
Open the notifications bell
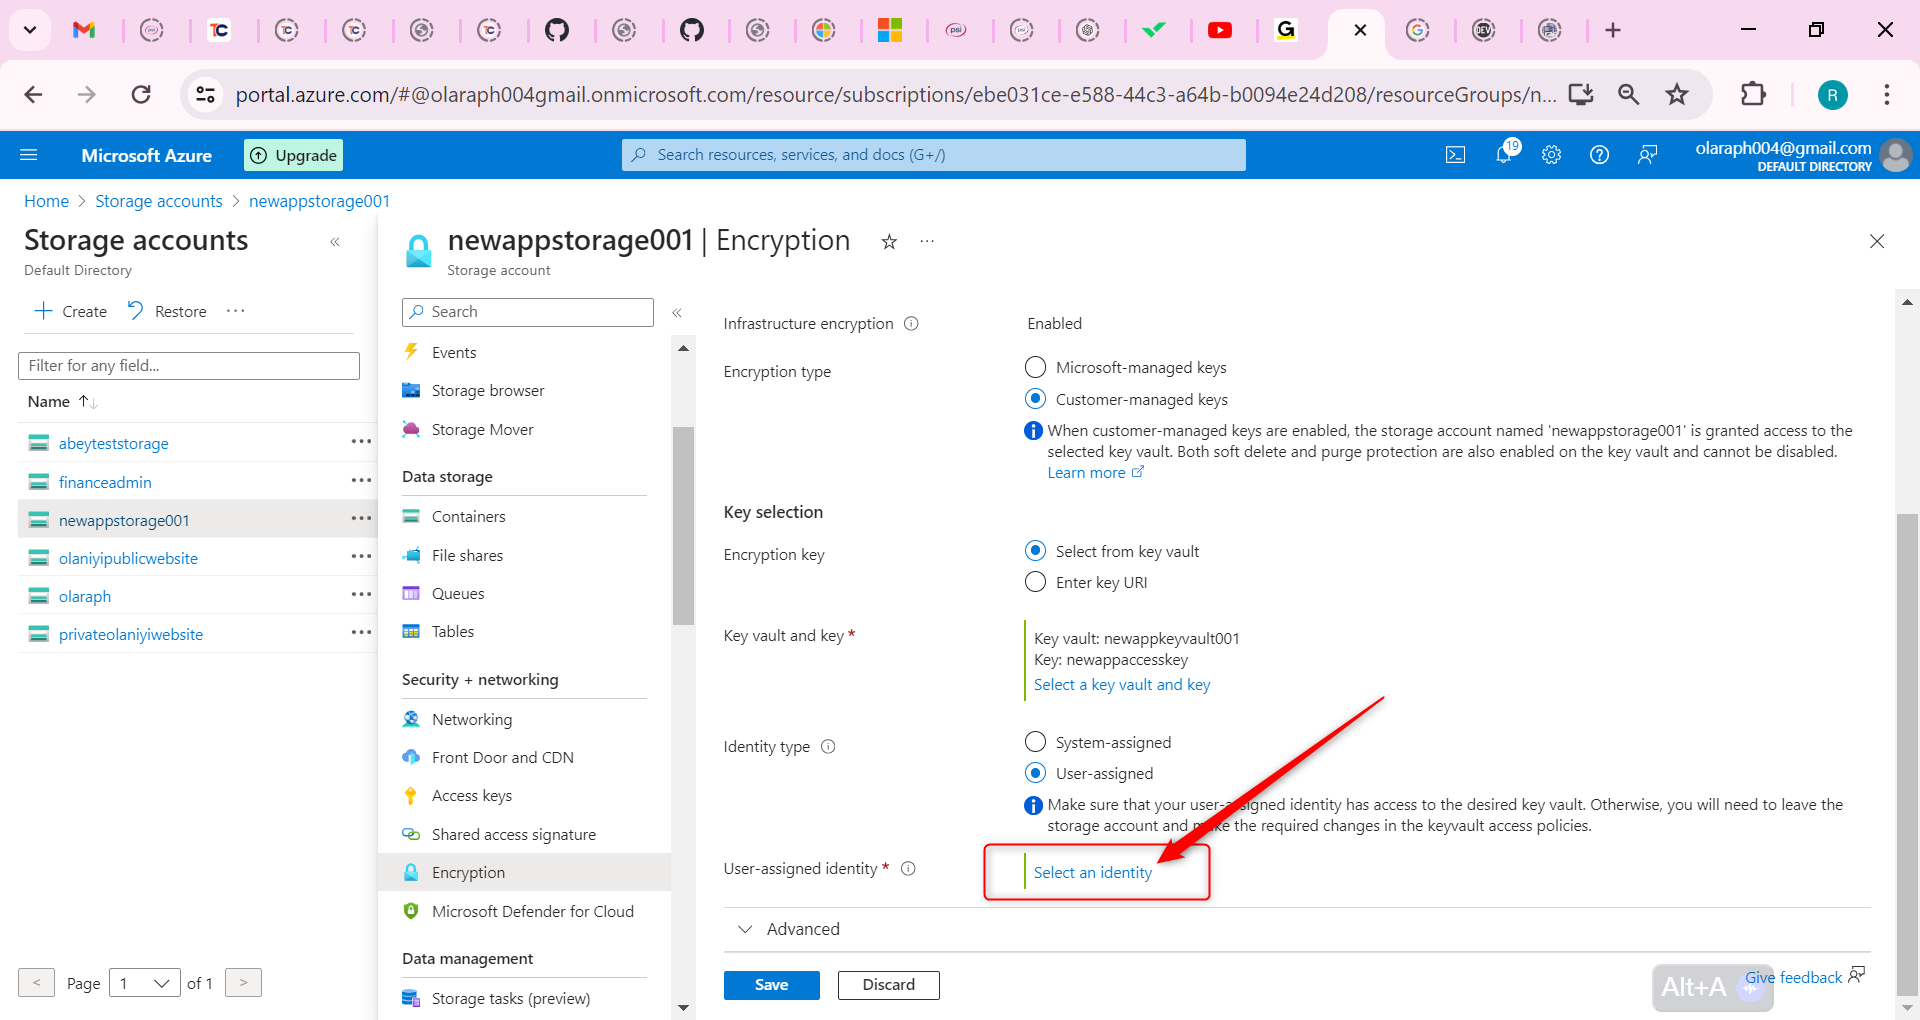click(1504, 154)
